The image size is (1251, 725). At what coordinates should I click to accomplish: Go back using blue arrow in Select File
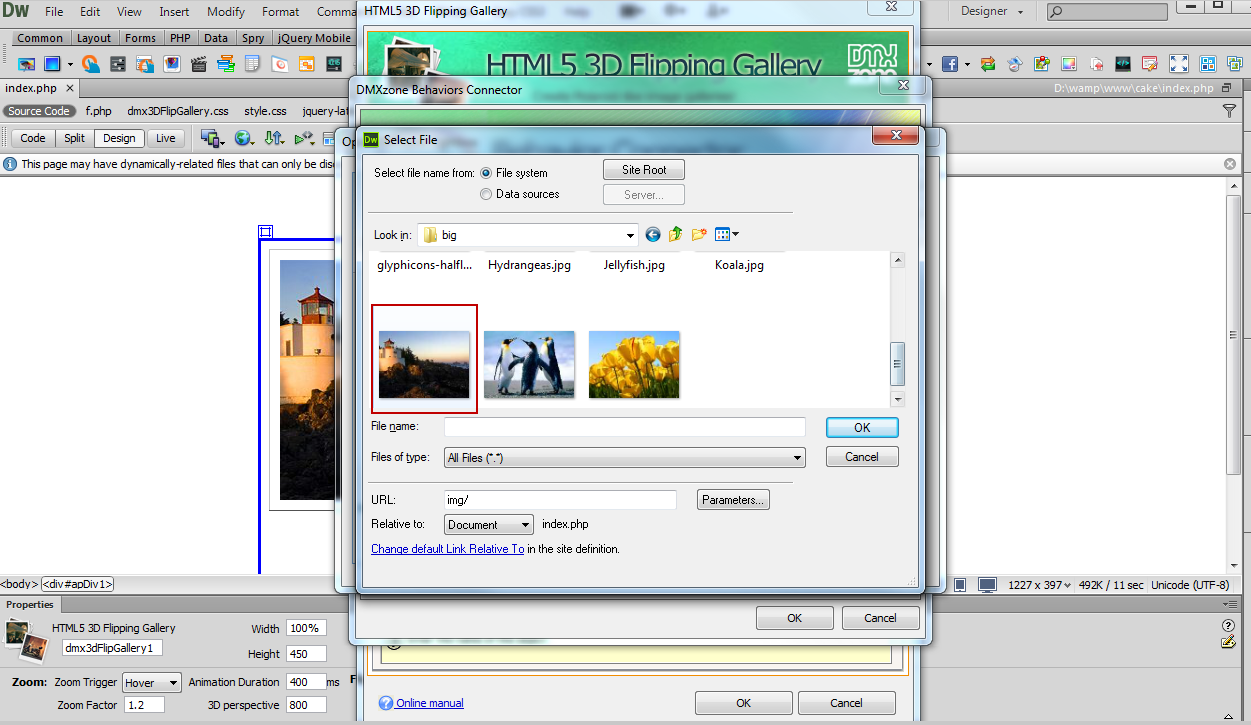[x=653, y=235]
